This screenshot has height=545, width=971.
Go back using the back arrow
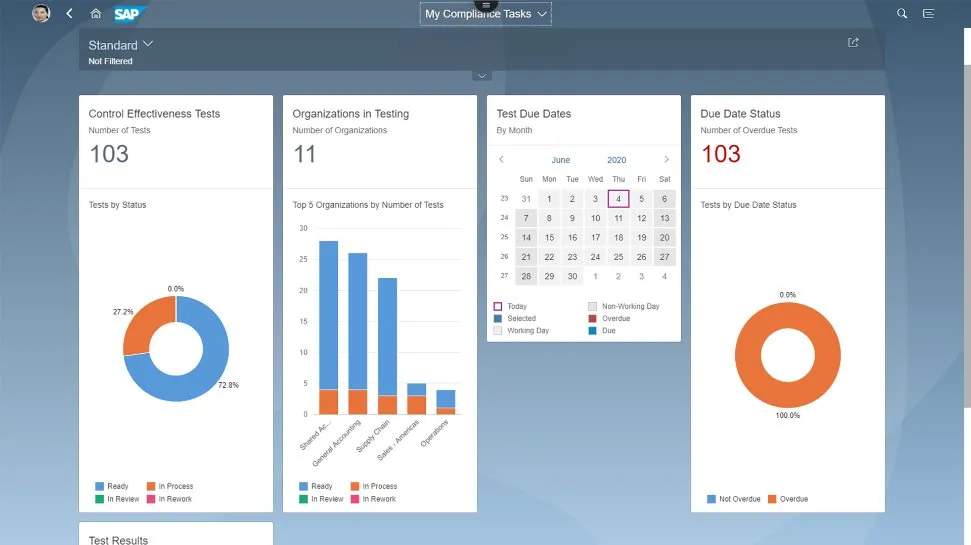69,14
